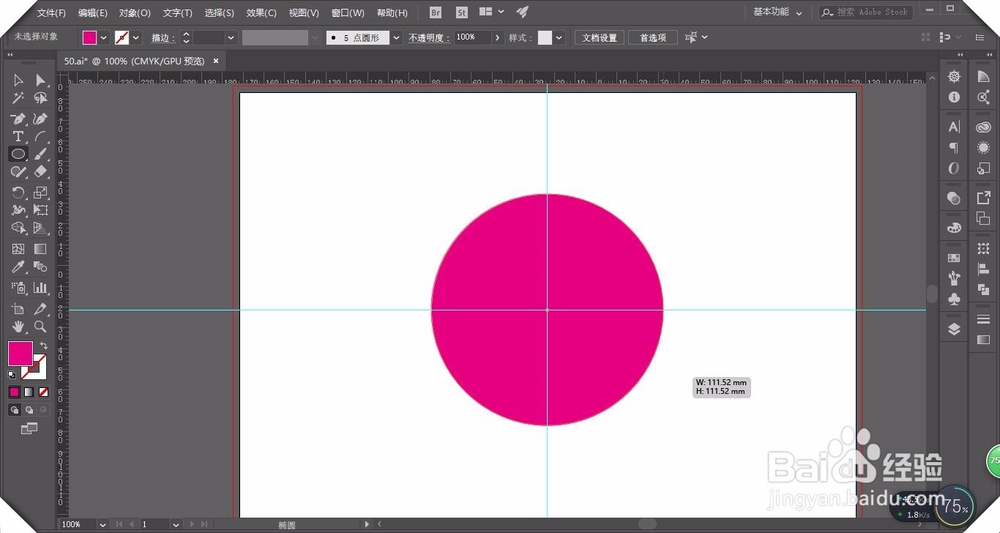Choose the Lasso tool

pyautogui.click(x=40, y=98)
